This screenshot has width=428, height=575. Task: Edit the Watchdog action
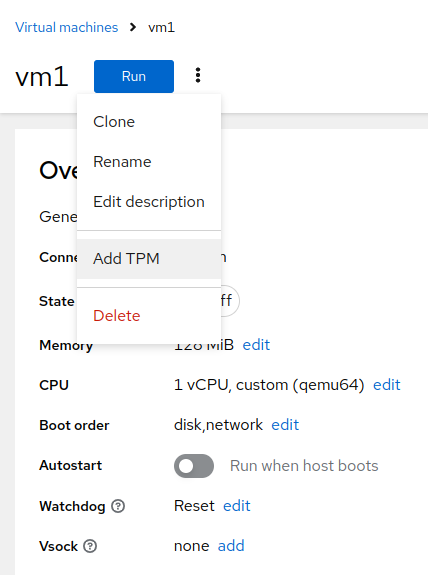tap(237, 506)
